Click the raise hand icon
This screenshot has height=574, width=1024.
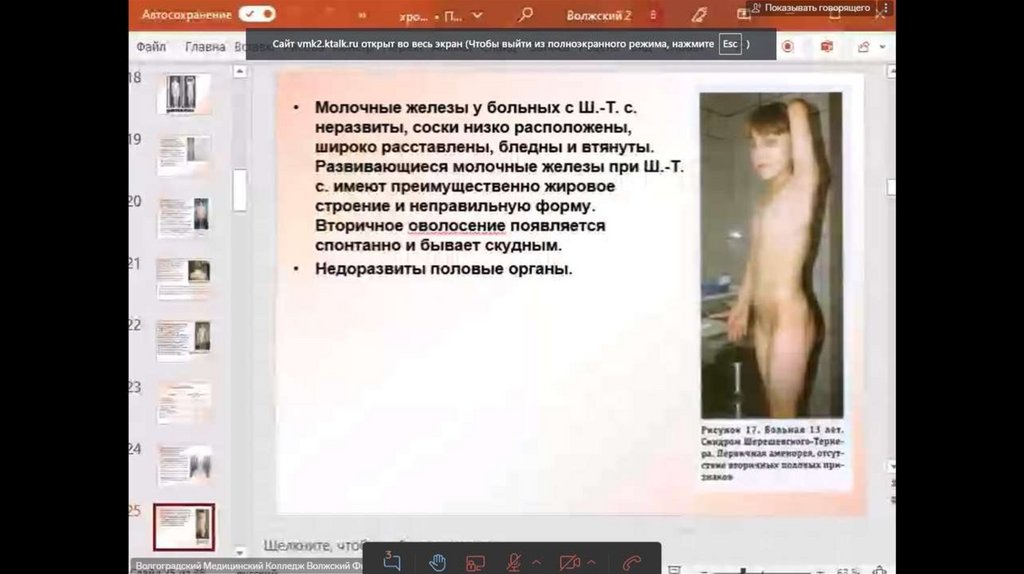coord(437,562)
